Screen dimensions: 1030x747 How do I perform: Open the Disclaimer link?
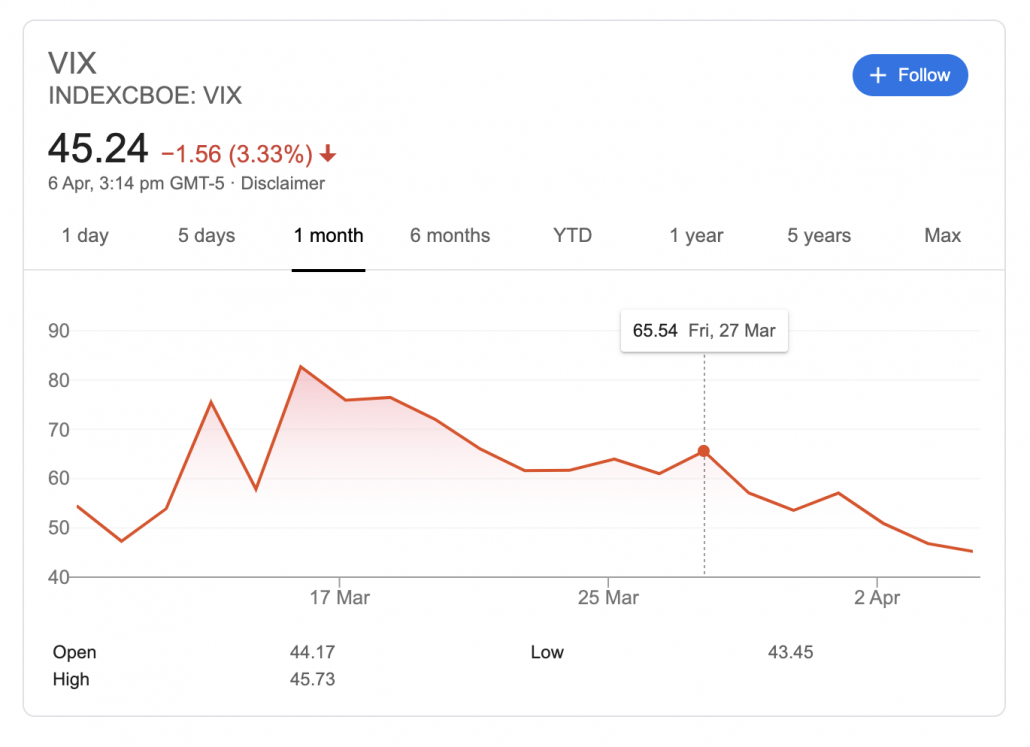coord(283,183)
